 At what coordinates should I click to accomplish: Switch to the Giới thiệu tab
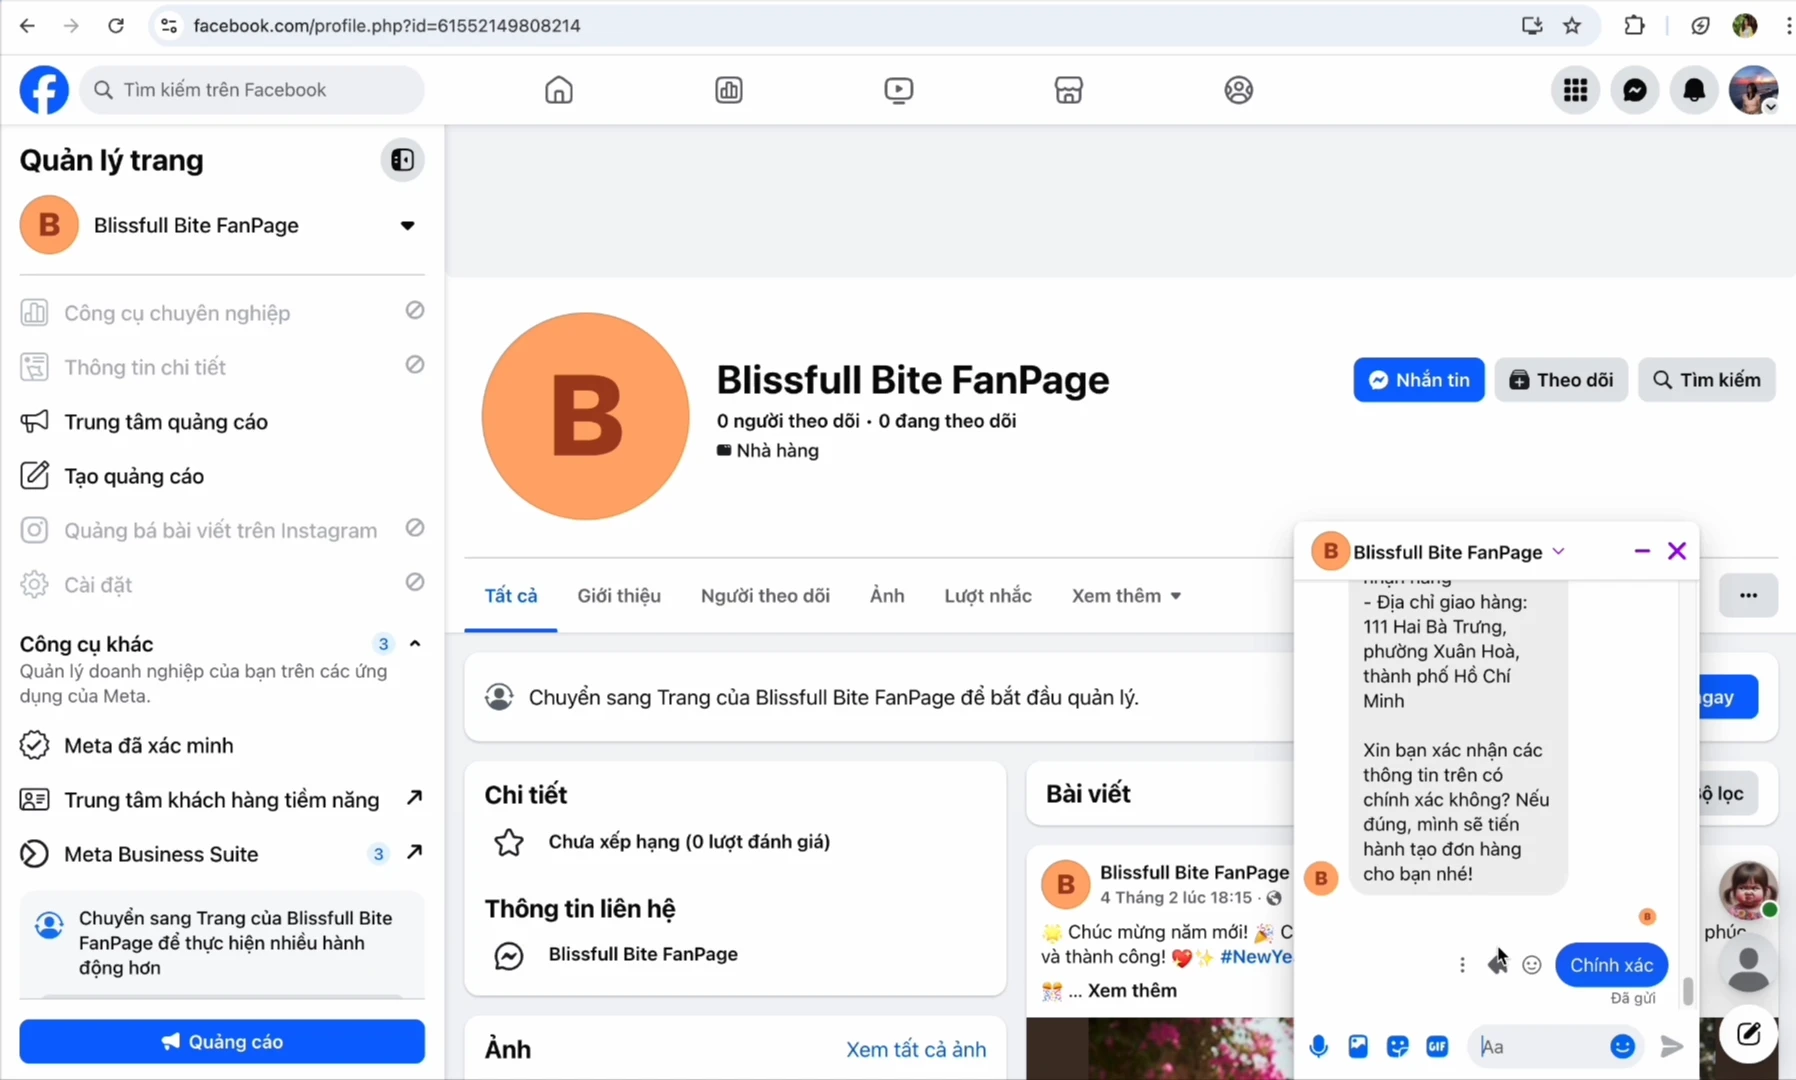[618, 596]
